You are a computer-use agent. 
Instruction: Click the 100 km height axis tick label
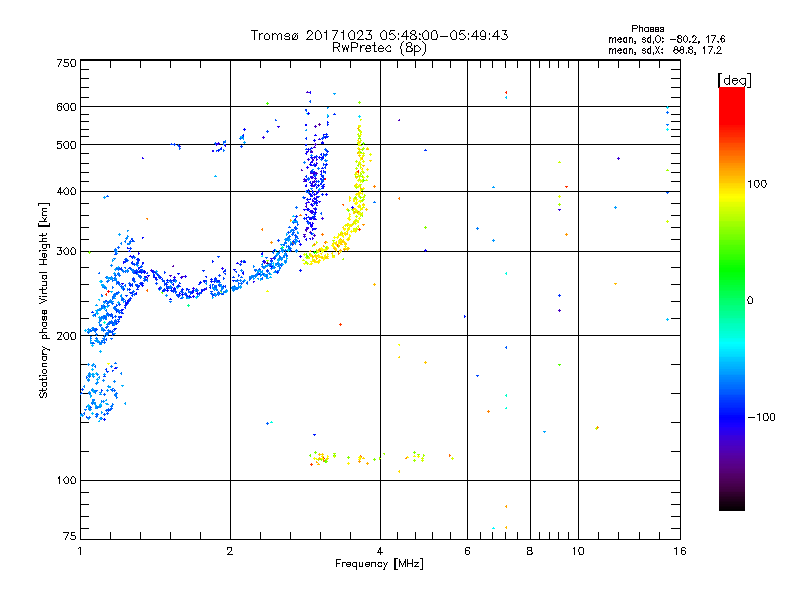click(x=67, y=481)
